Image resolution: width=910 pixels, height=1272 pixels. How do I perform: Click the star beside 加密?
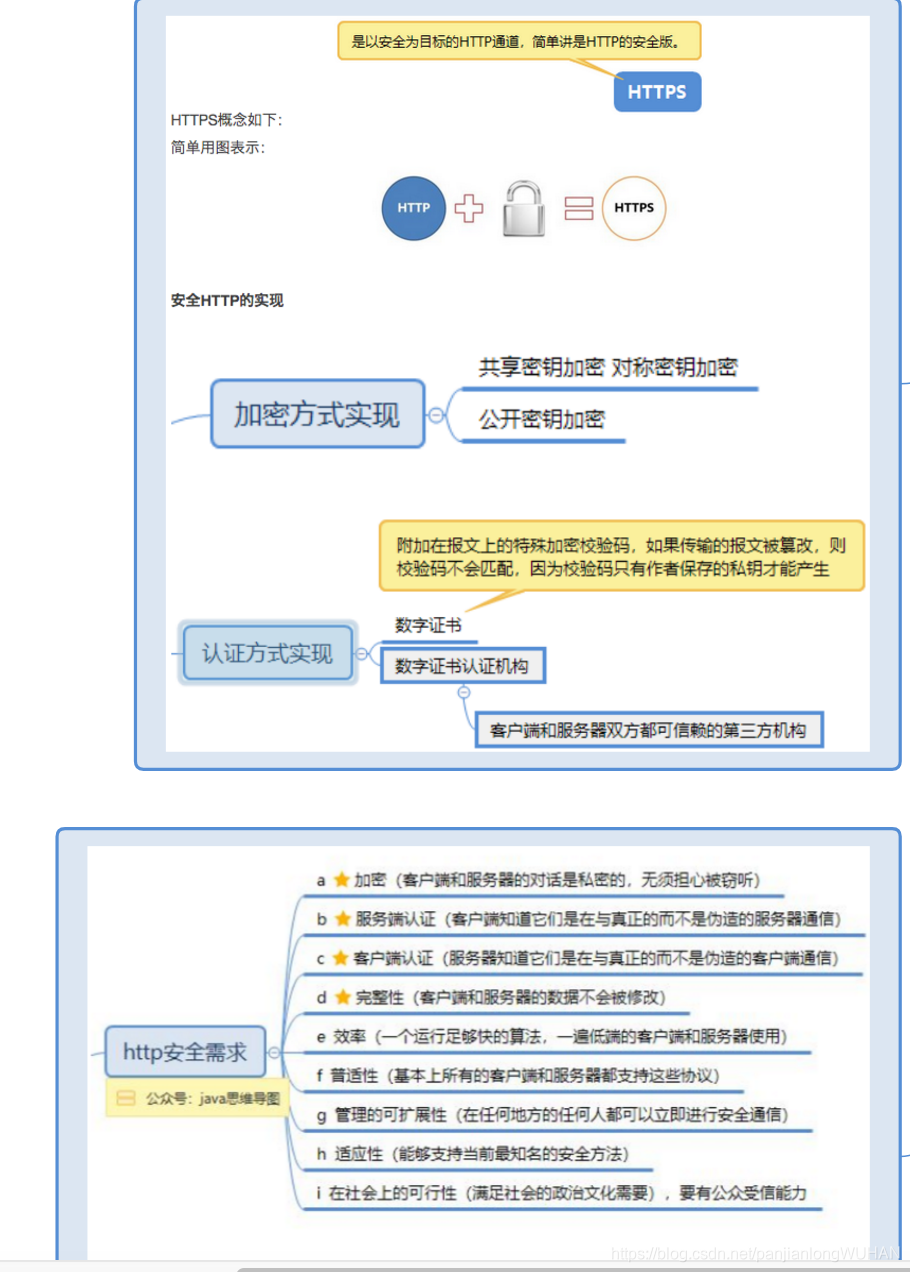click(341, 880)
